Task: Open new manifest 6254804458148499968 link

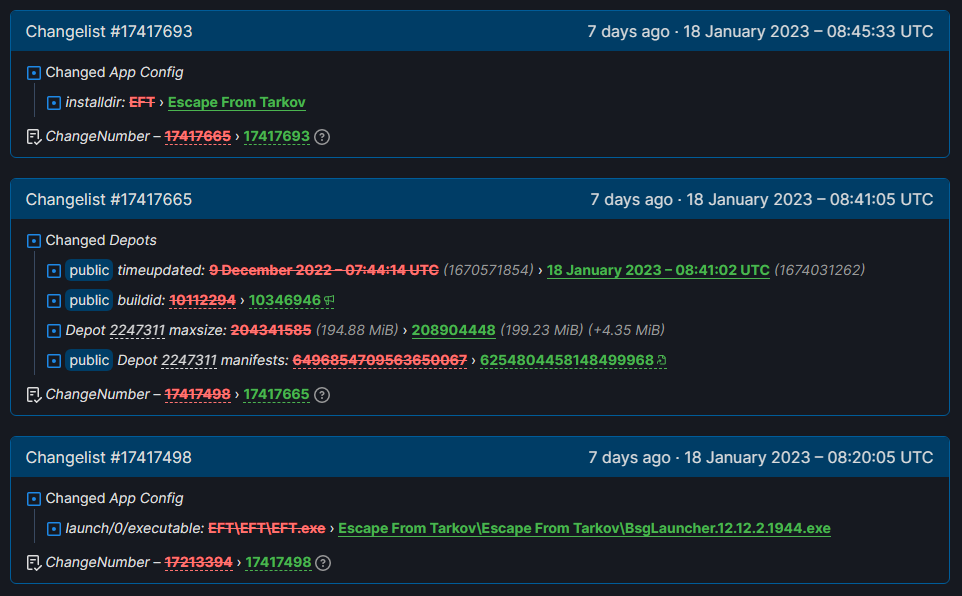Action: point(567,360)
